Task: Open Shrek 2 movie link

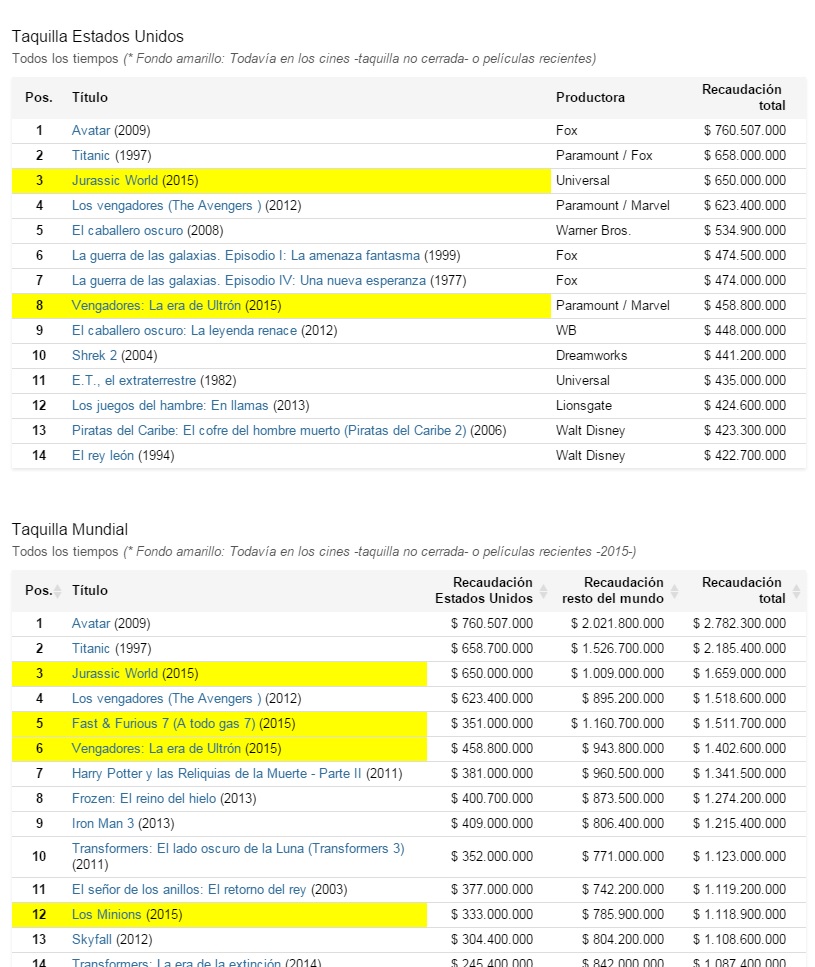Action: click(x=94, y=355)
